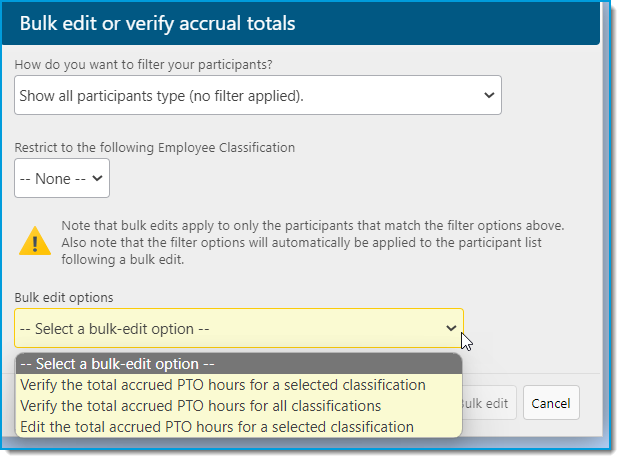
Task: Open the participant filter dropdown
Action: coord(258,95)
